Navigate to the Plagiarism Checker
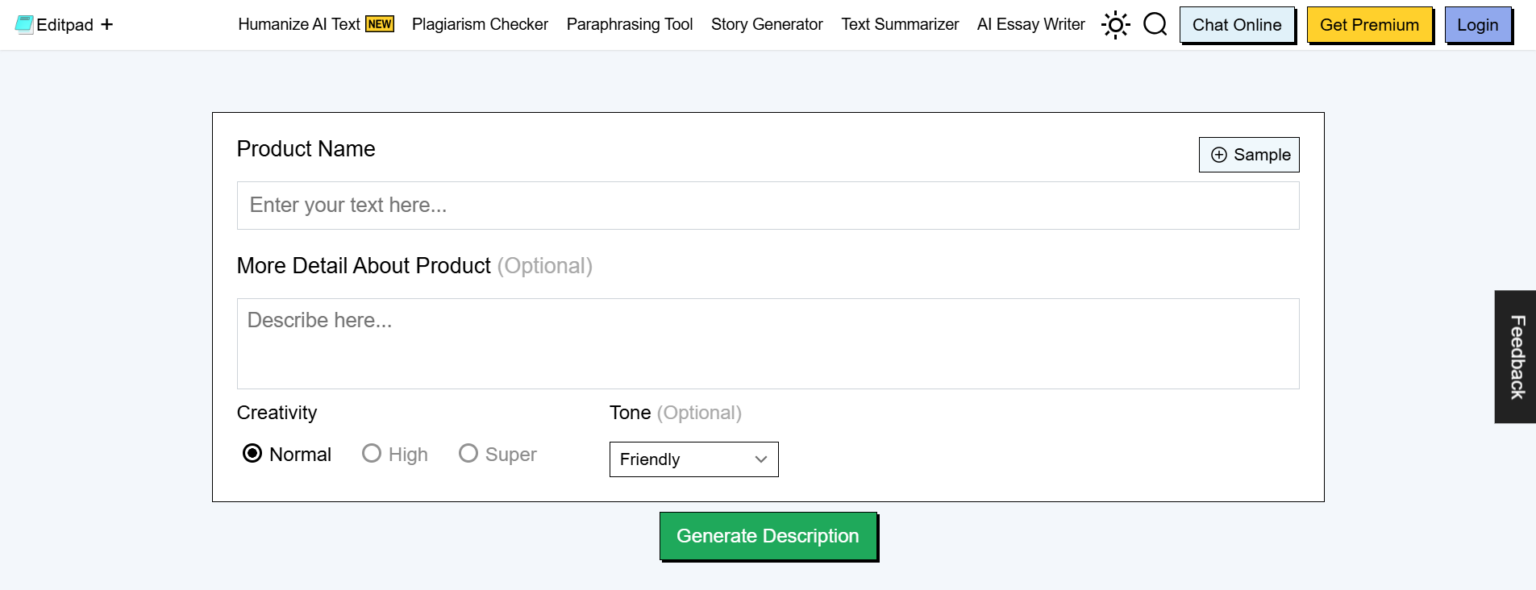This screenshot has width=1536, height=590. pyautogui.click(x=480, y=23)
